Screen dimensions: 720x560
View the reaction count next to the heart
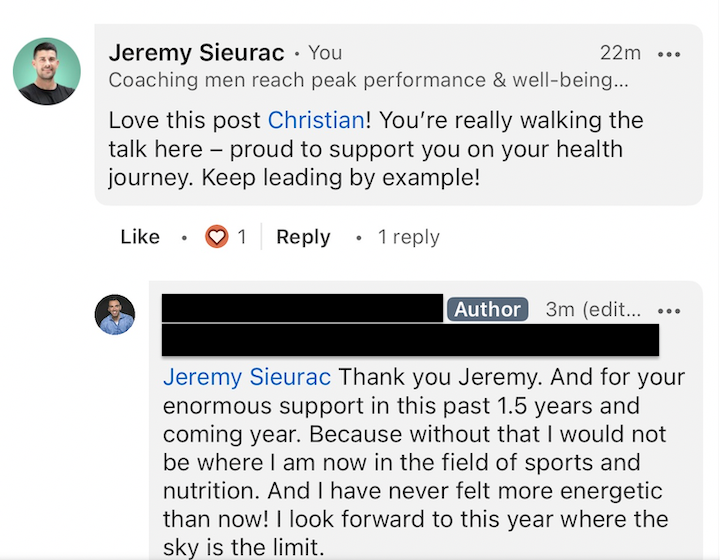pyautogui.click(x=241, y=237)
